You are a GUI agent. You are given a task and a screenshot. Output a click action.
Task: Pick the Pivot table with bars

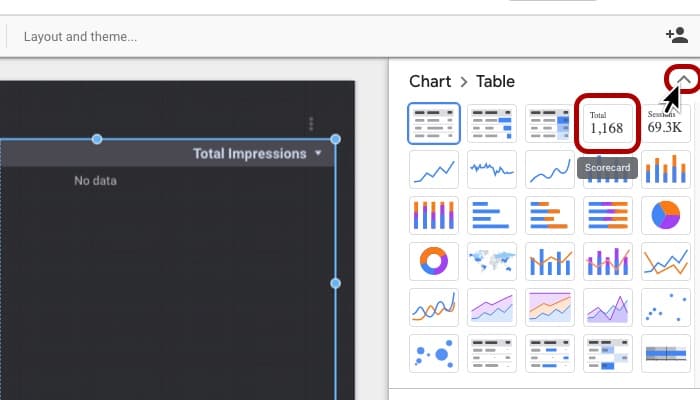tap(550, 354)
